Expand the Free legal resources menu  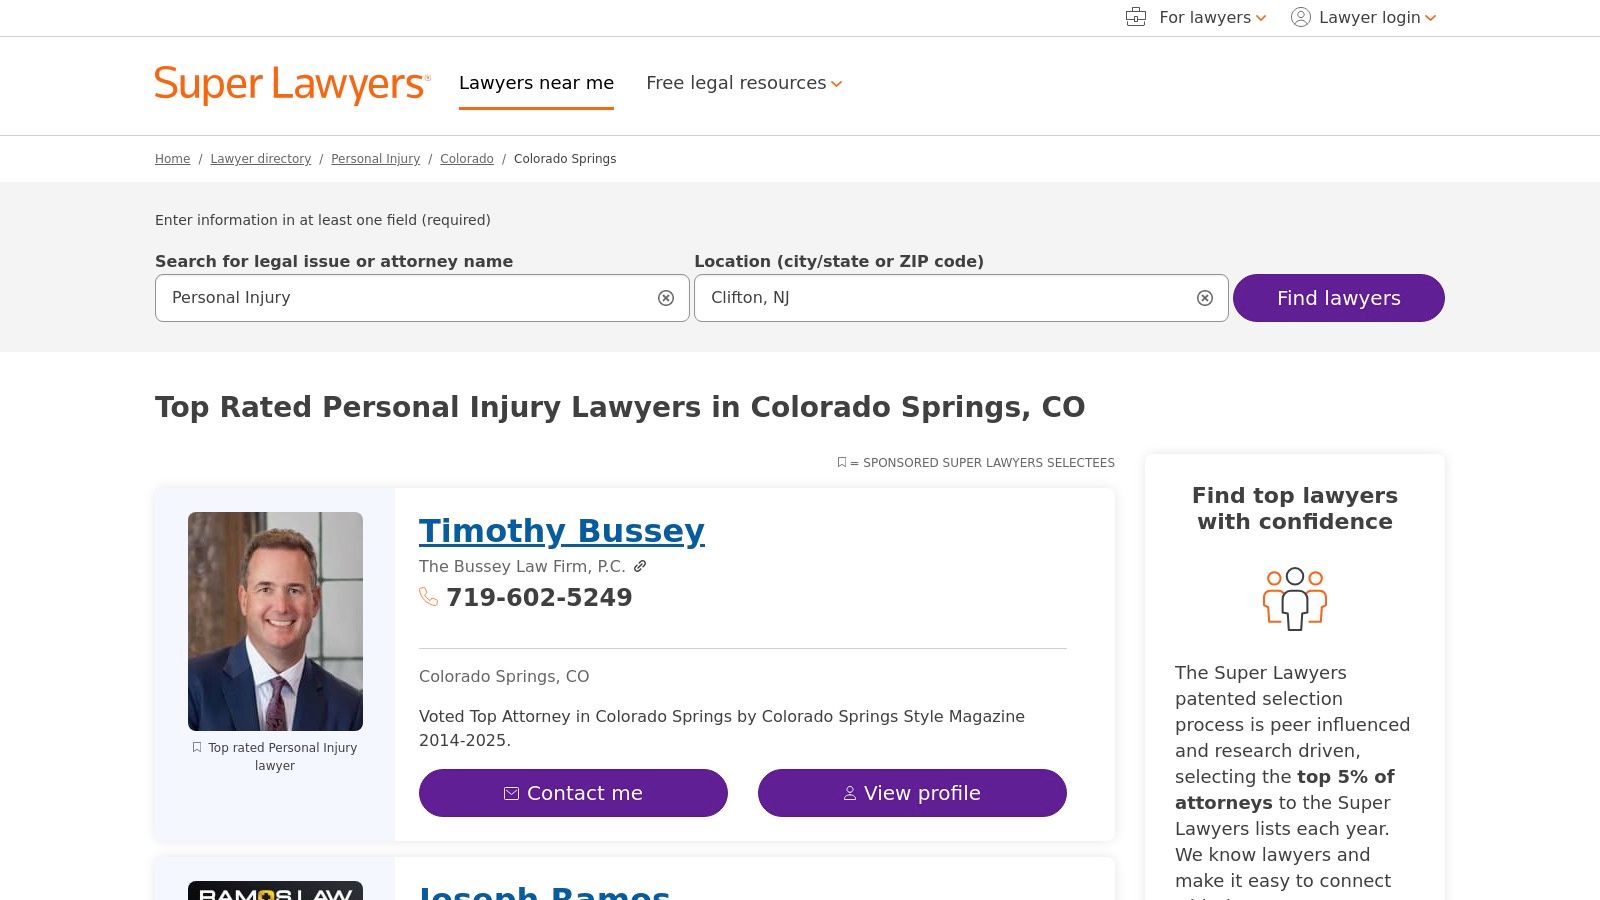tap(744, 83)
